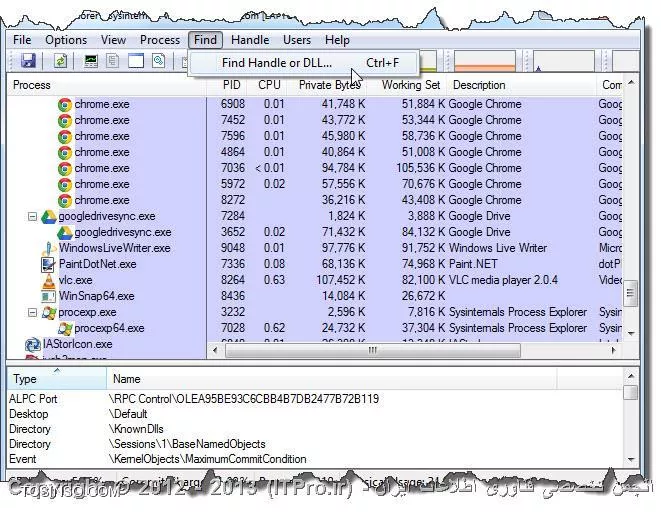Click the WinSnap64.exe icon
This screenshot has width=661, height=513.
coord(48,297)
